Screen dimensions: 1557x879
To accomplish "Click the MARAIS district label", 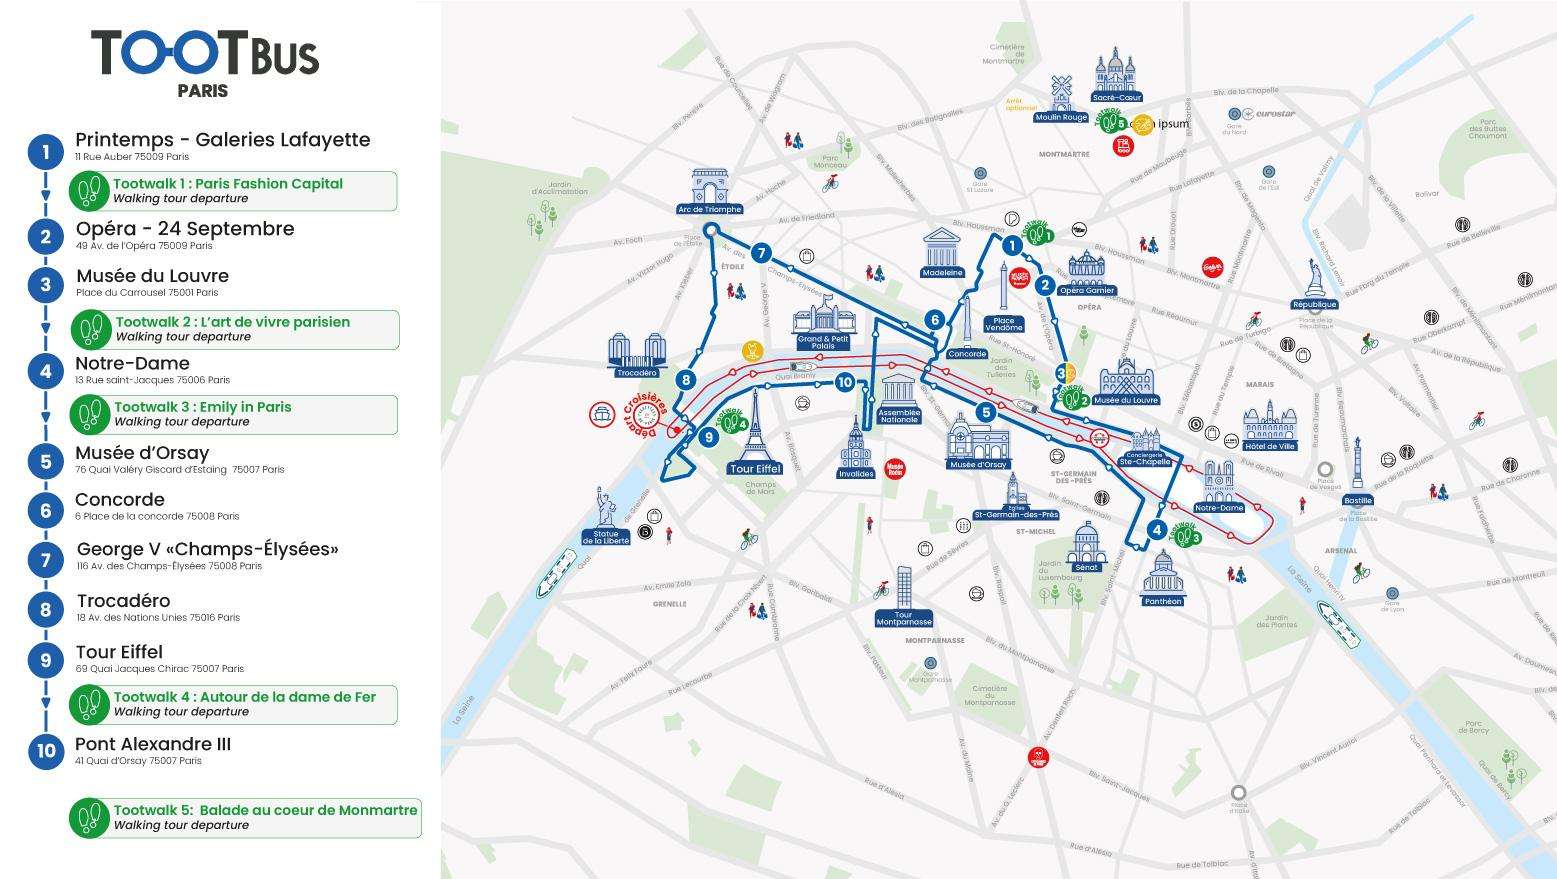I will click(1260, 384).
